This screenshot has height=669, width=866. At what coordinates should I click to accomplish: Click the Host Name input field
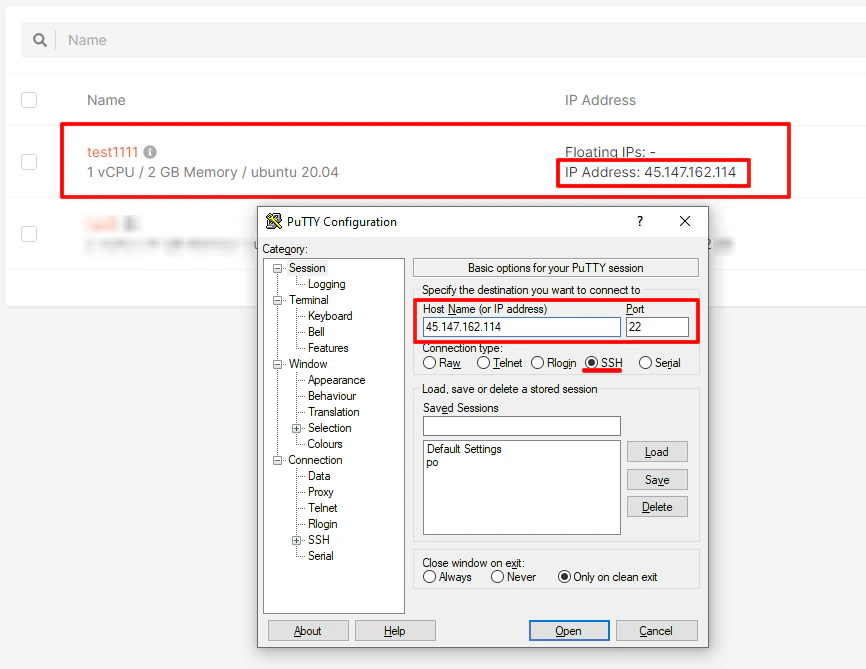coord(521,327)
